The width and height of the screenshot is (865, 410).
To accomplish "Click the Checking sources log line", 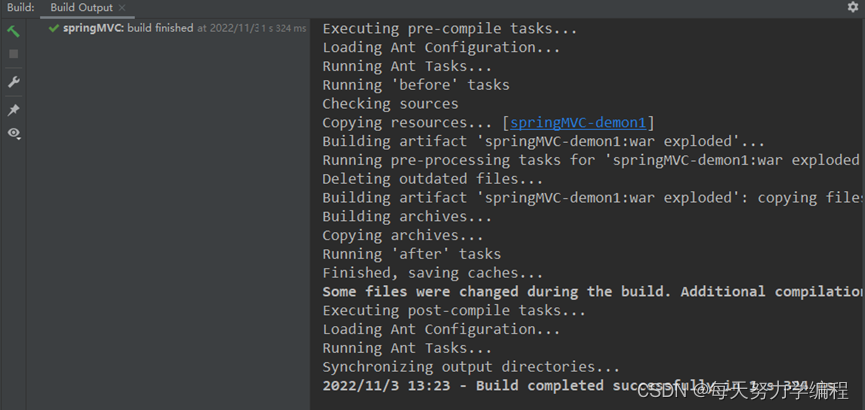I will coord(390,104).
